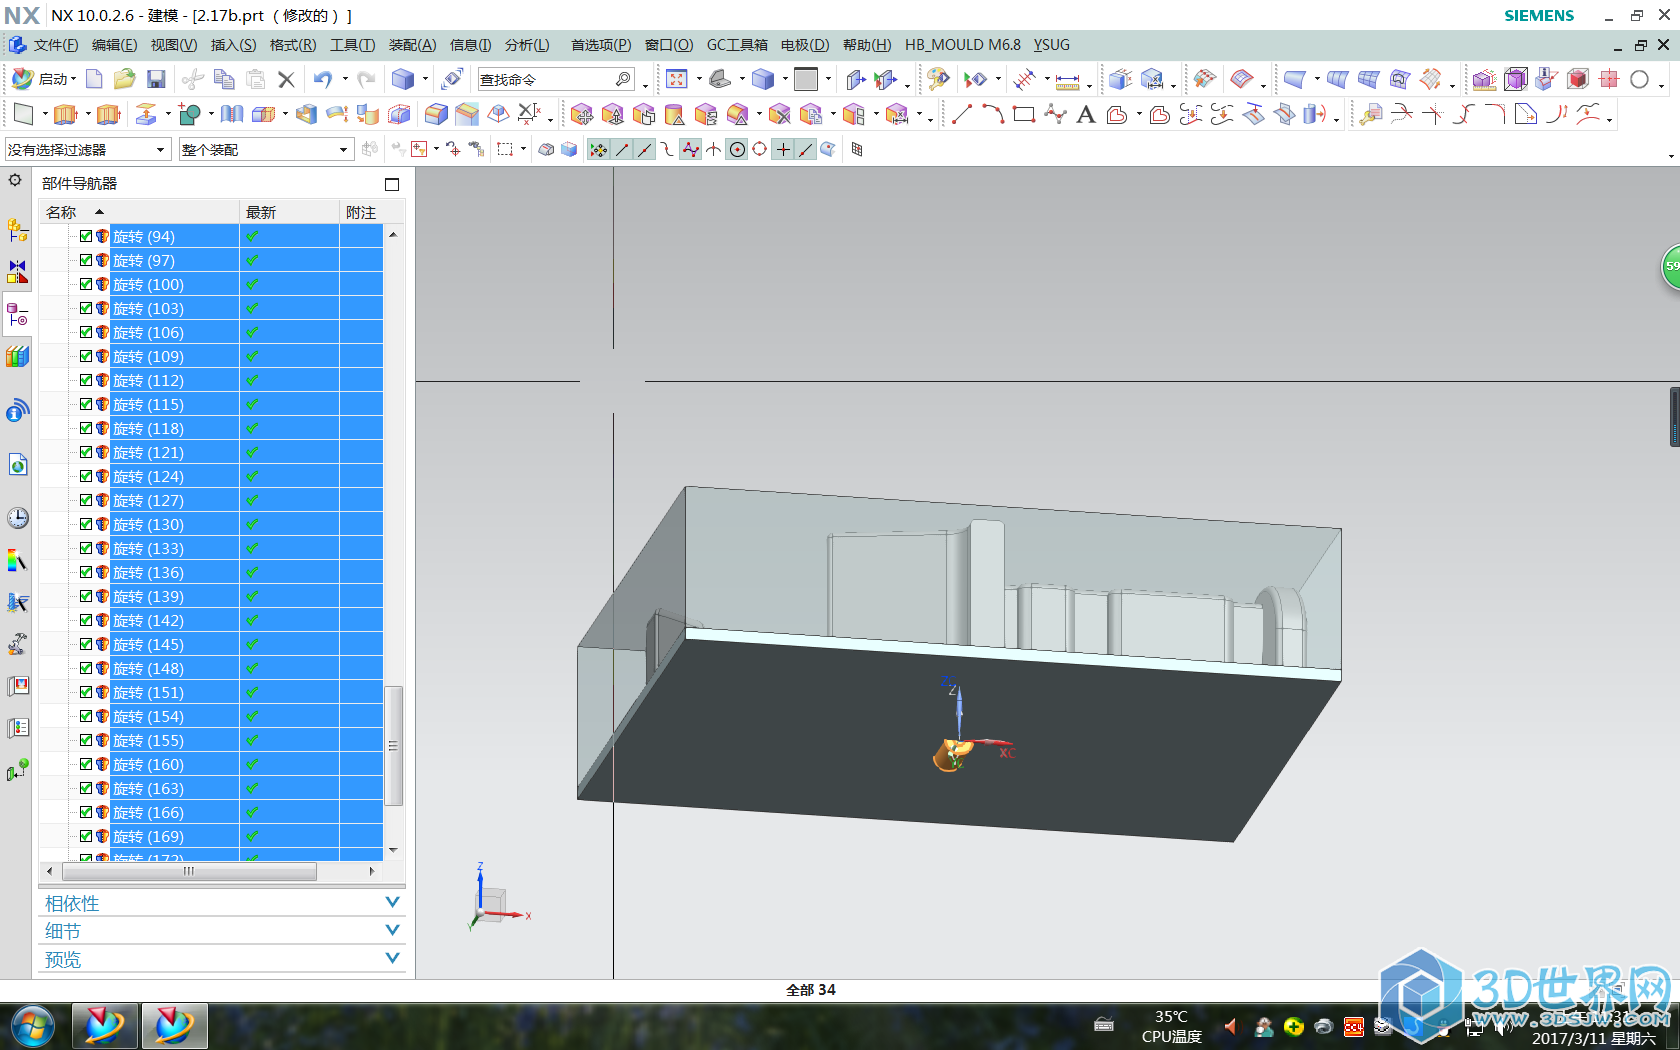Maximize the 部件导航器 panel
This screenshot has width=1680, height=1050.
point(392,184)
